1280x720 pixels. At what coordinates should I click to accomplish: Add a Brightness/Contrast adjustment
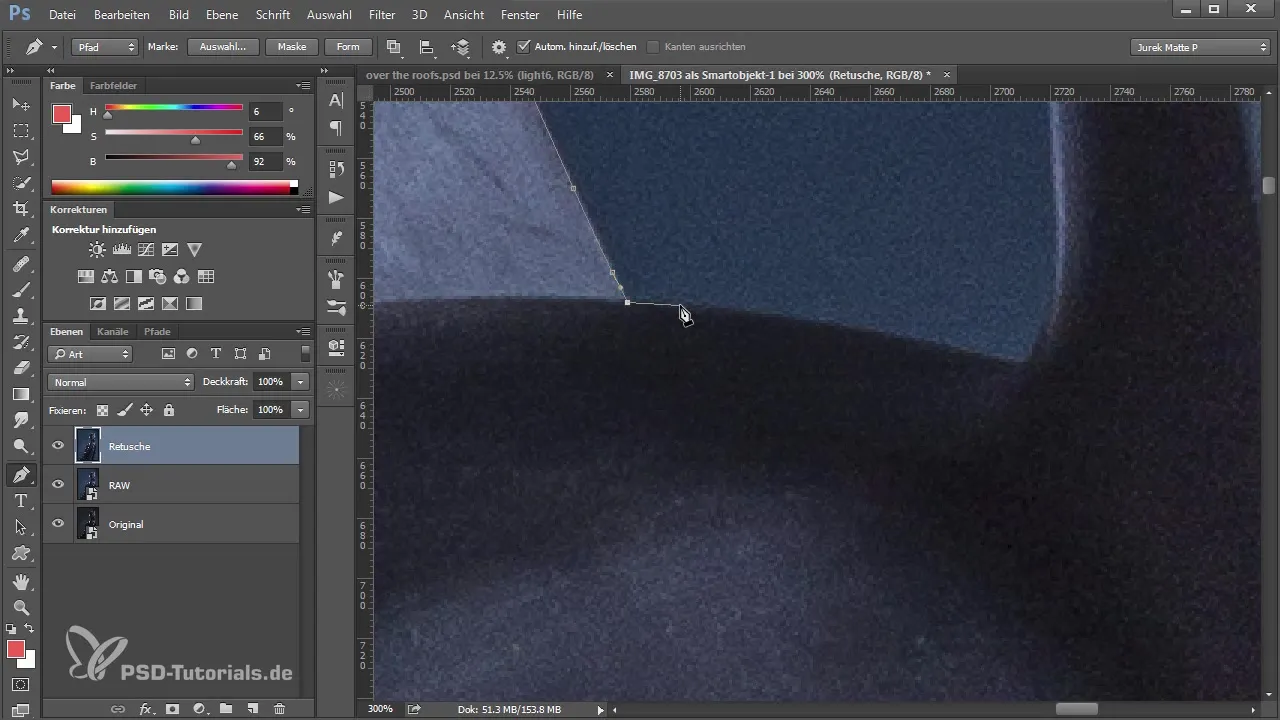pos(97,249)
